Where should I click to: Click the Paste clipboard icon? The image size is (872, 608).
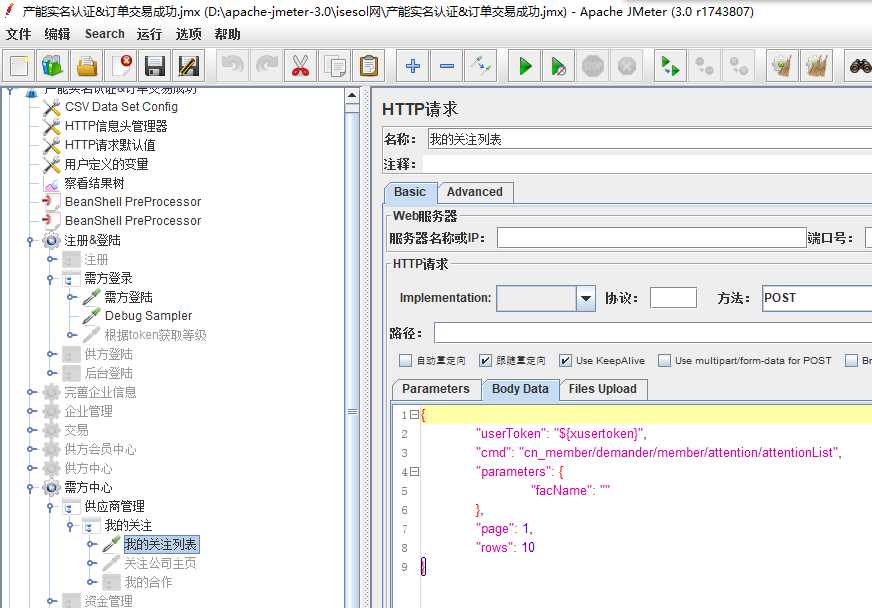pos(369,66)
